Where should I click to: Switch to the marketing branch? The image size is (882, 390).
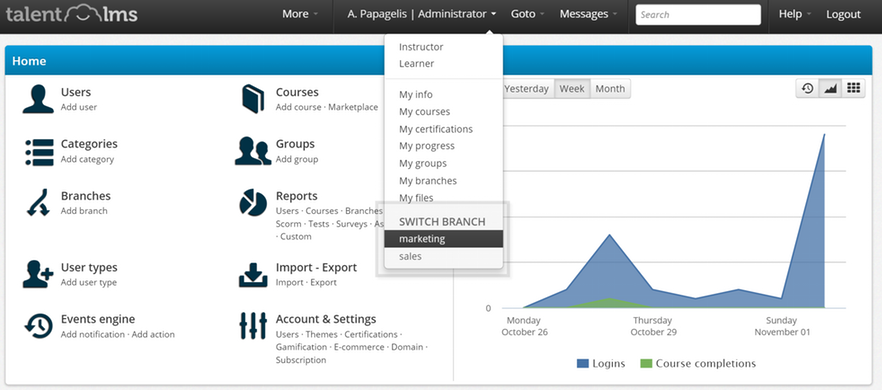click(x=443, y=239)
